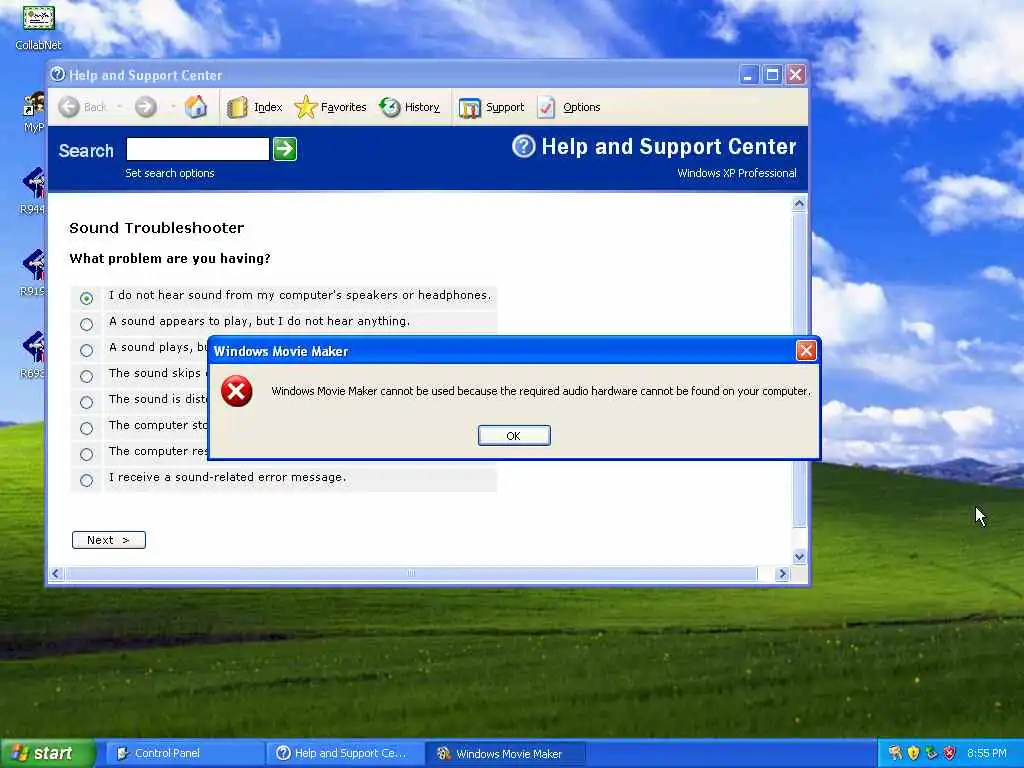Close the Help and Support Center window

pos(795,74)
